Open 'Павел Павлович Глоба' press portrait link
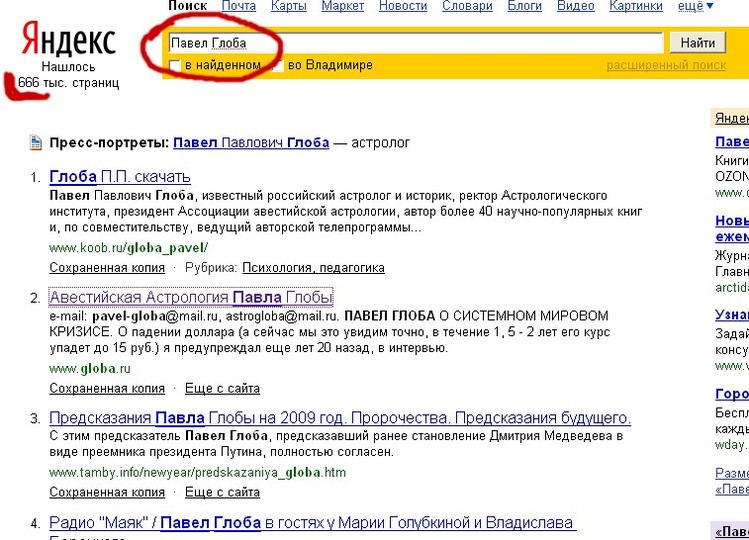749x540 pixels. (251, 142)
